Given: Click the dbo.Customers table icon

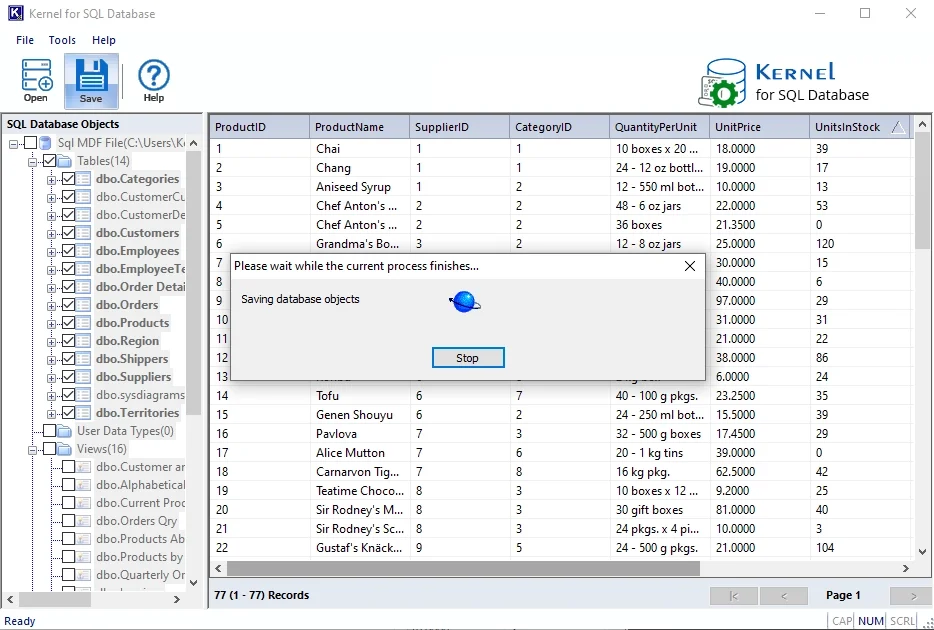Looking at the screenshot, I should (84, 233).
